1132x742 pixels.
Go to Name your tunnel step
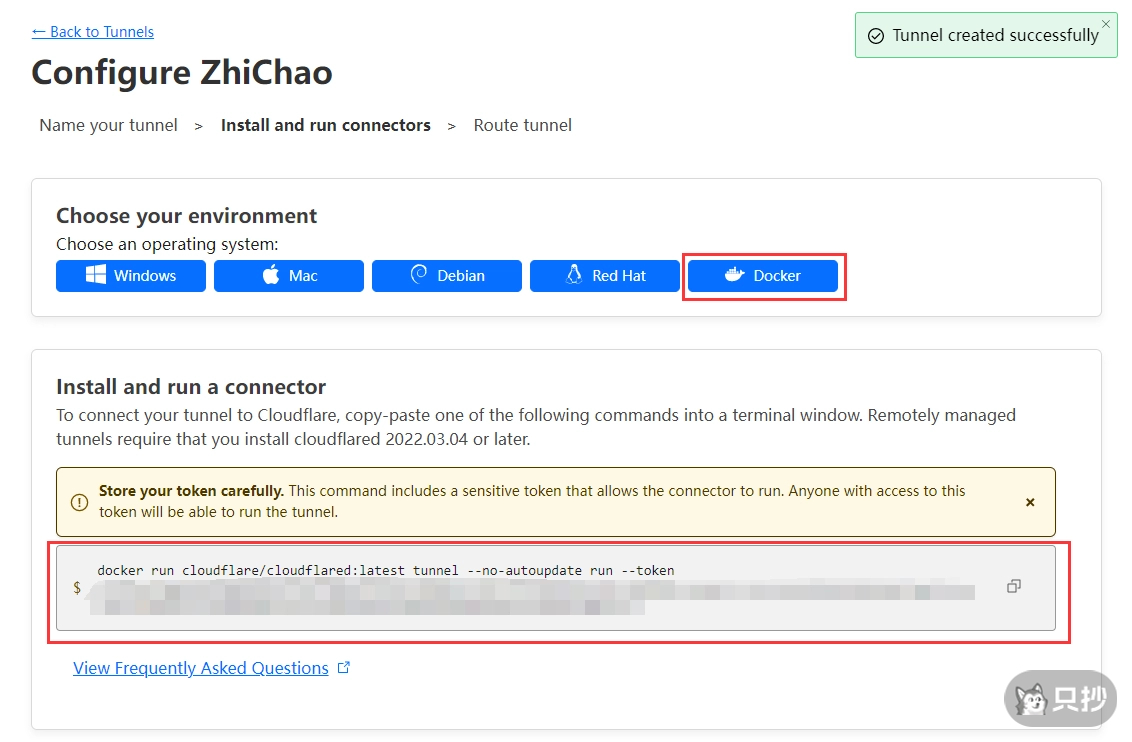(108, 125)
